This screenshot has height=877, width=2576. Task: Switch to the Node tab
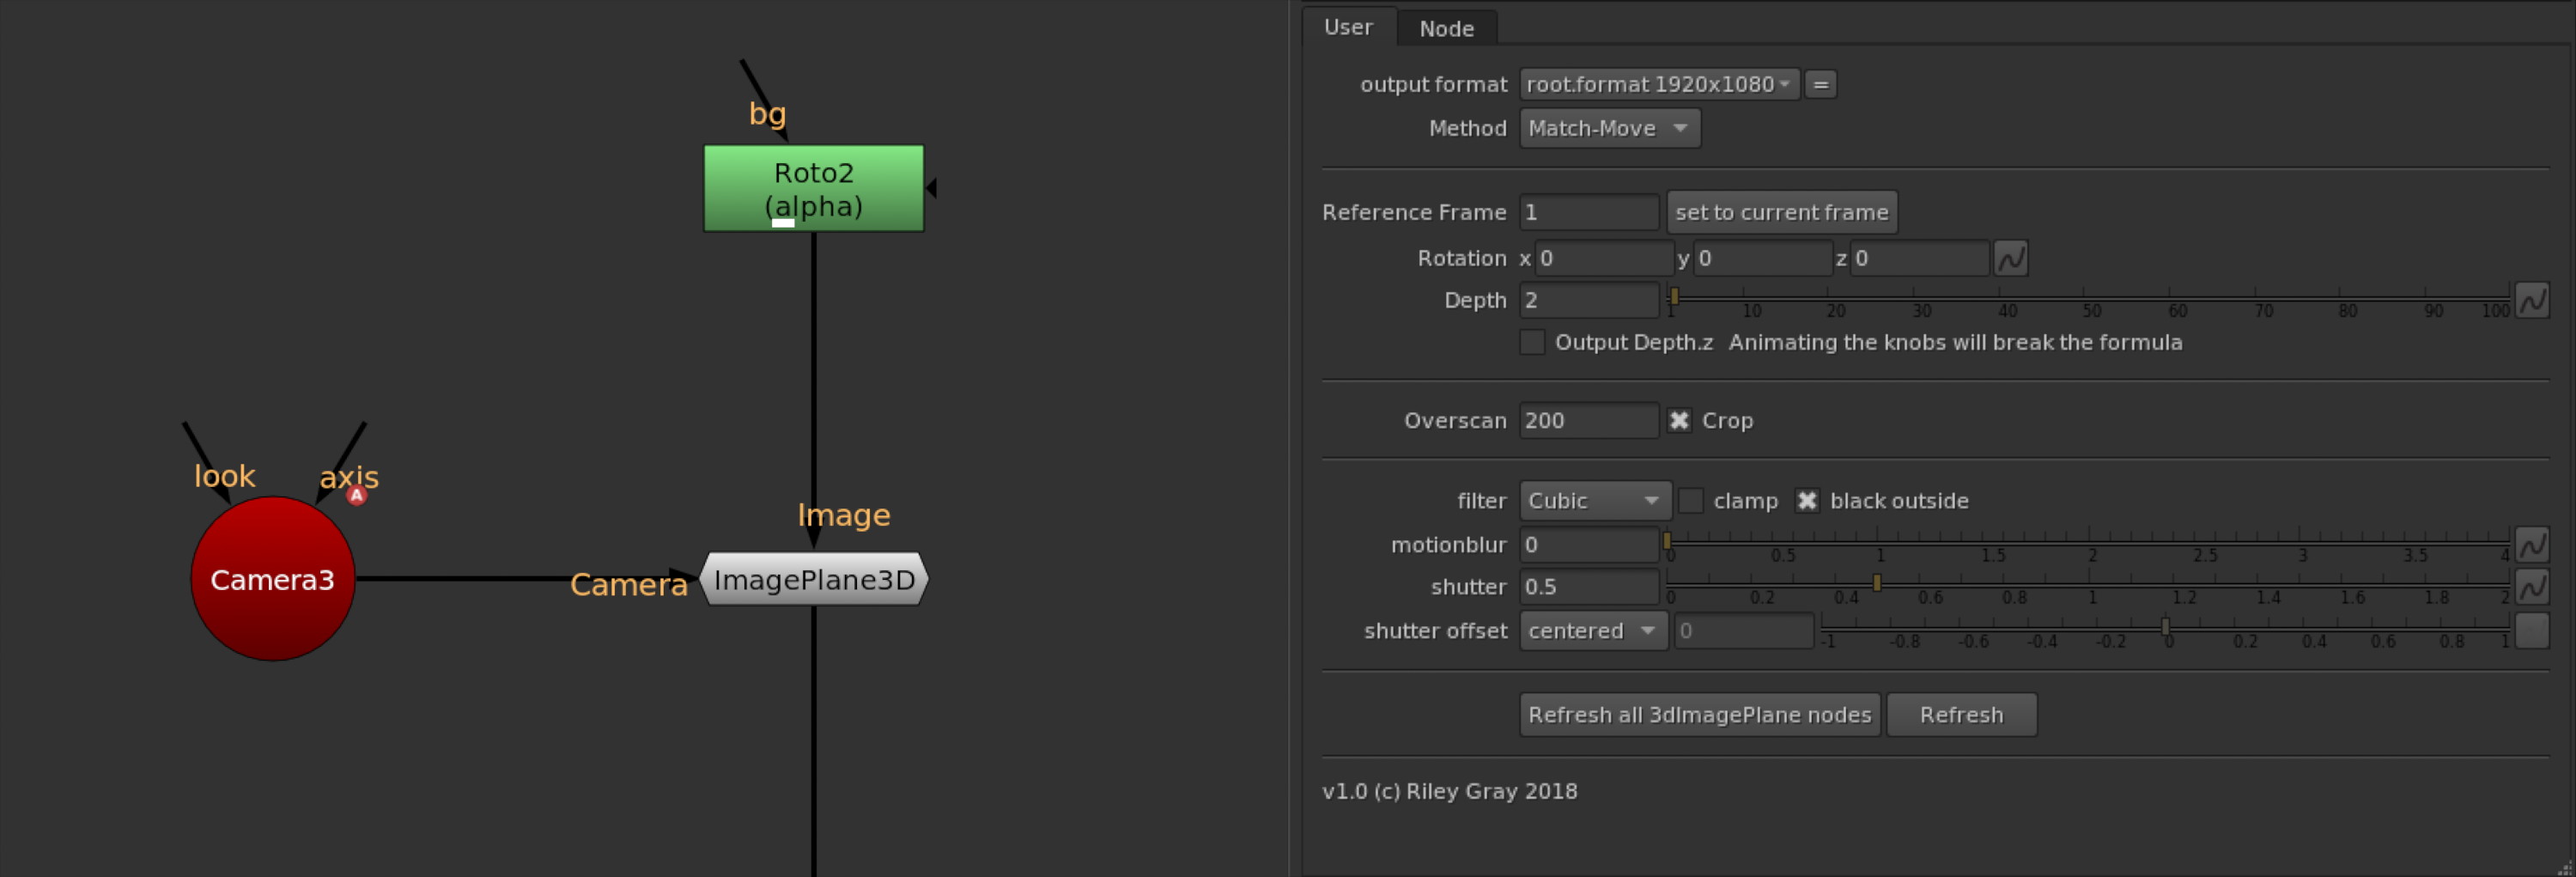[1446, 29]
